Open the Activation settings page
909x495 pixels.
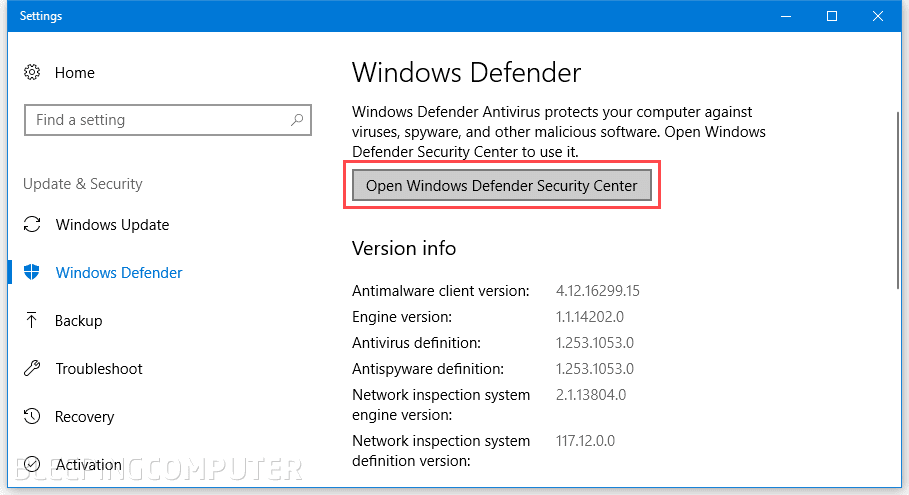tap(89, 464)
